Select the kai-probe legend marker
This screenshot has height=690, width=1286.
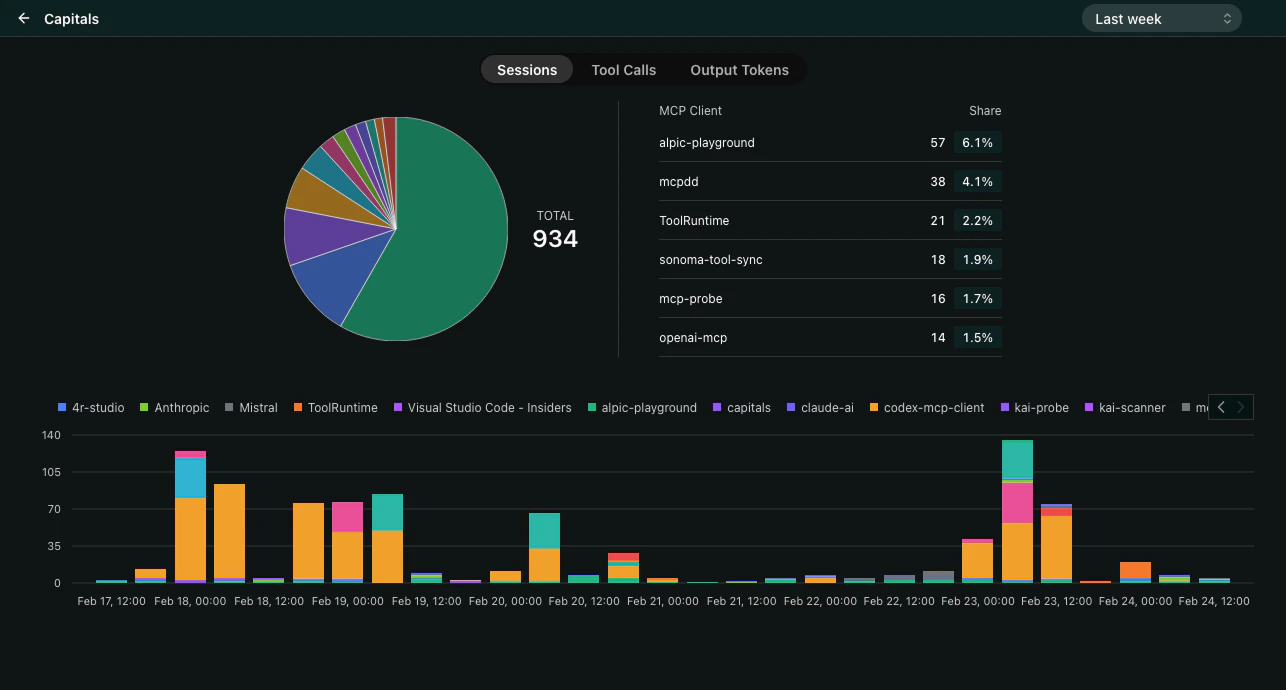(x=1003, y=407)
